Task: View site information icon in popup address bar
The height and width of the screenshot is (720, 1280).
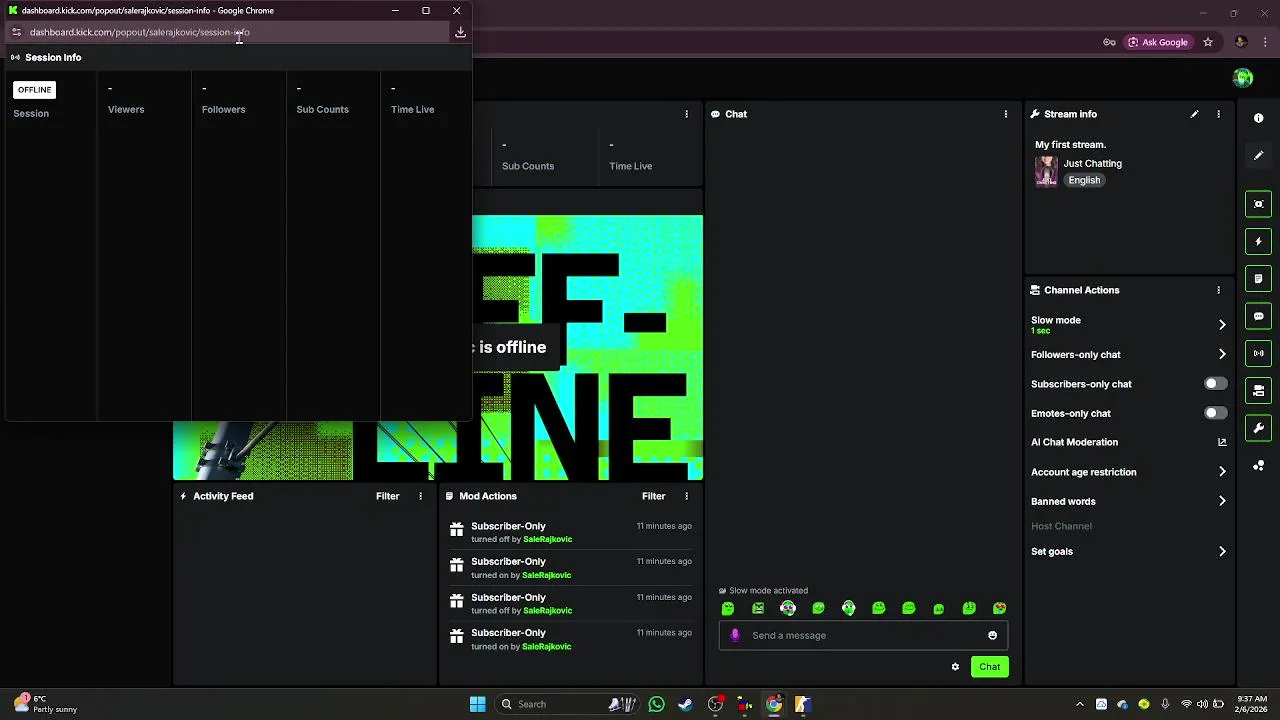Action: [x=16, y=32]
